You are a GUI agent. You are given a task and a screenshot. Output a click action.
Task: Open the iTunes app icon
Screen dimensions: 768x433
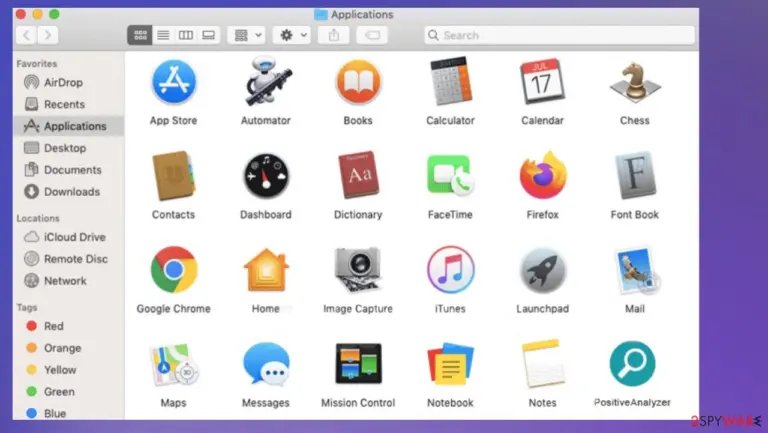(450, 270)
